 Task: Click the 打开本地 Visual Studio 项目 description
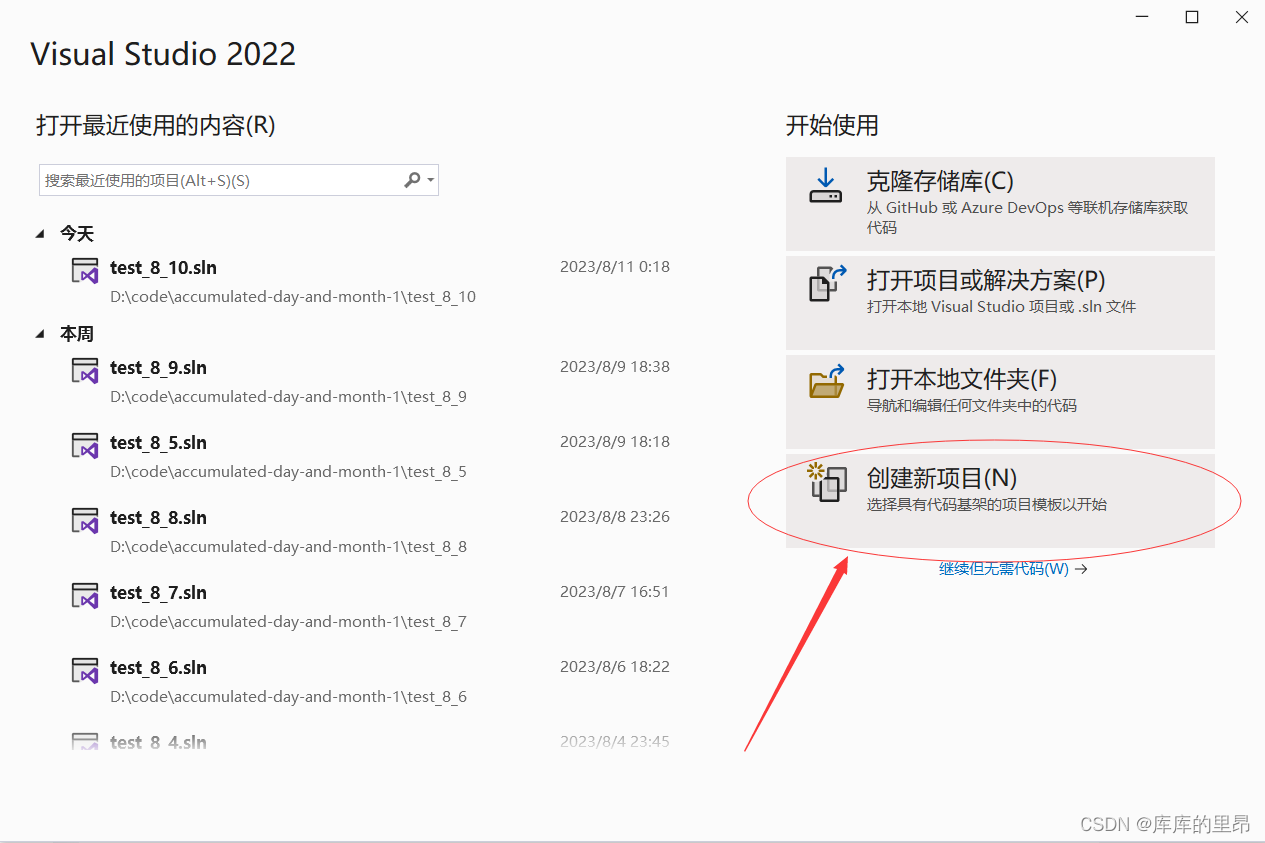pos(1001,307)
